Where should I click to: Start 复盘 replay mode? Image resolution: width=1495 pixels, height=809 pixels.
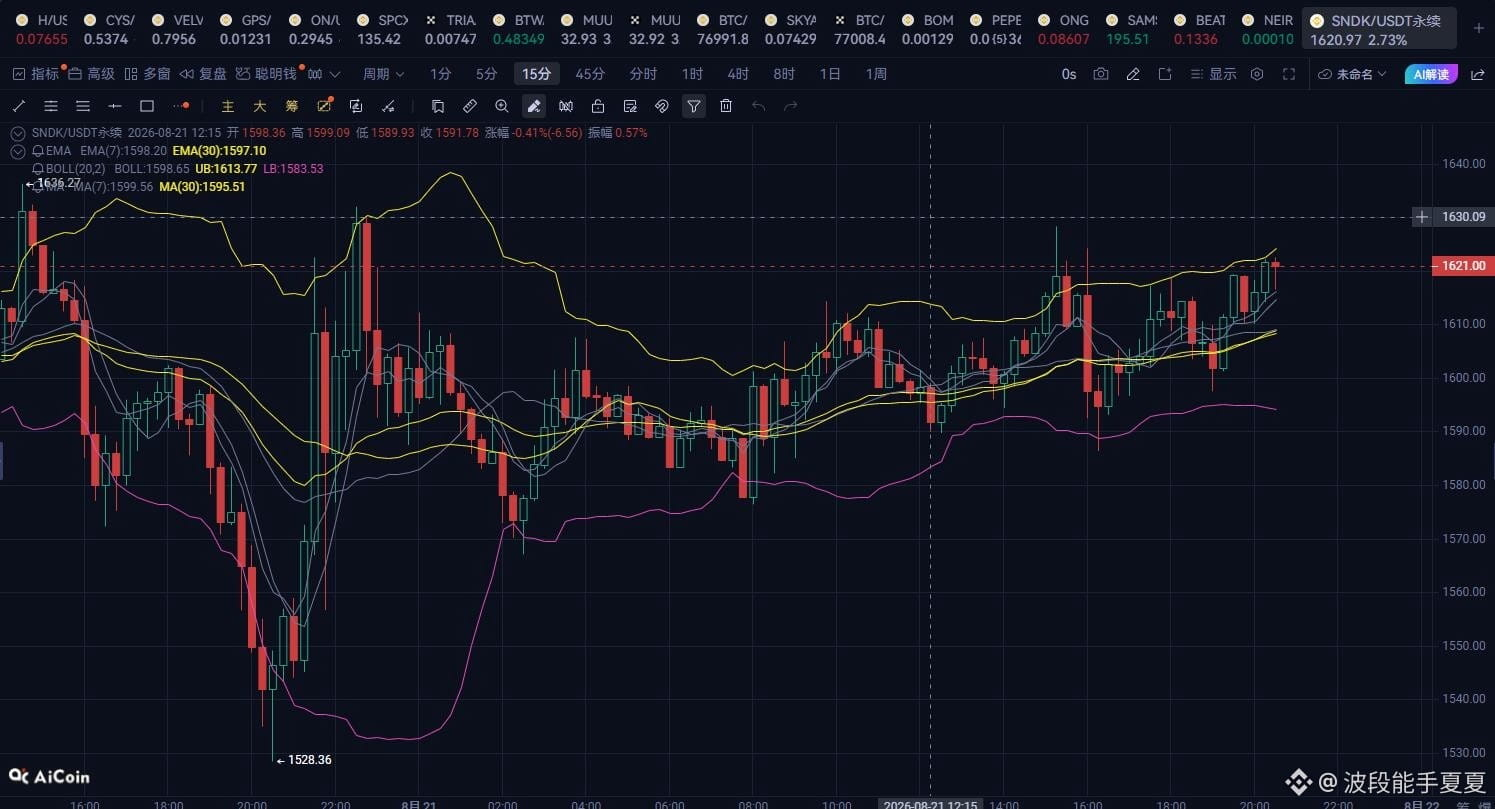pyautogui.click(x=204, y=74)
